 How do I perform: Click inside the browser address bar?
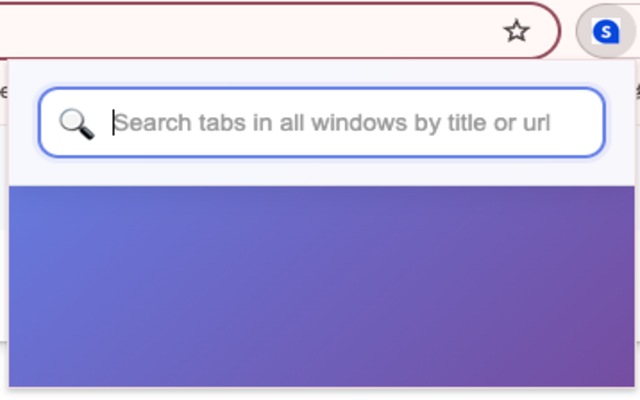pyautogui.click(x=250, y=31)
